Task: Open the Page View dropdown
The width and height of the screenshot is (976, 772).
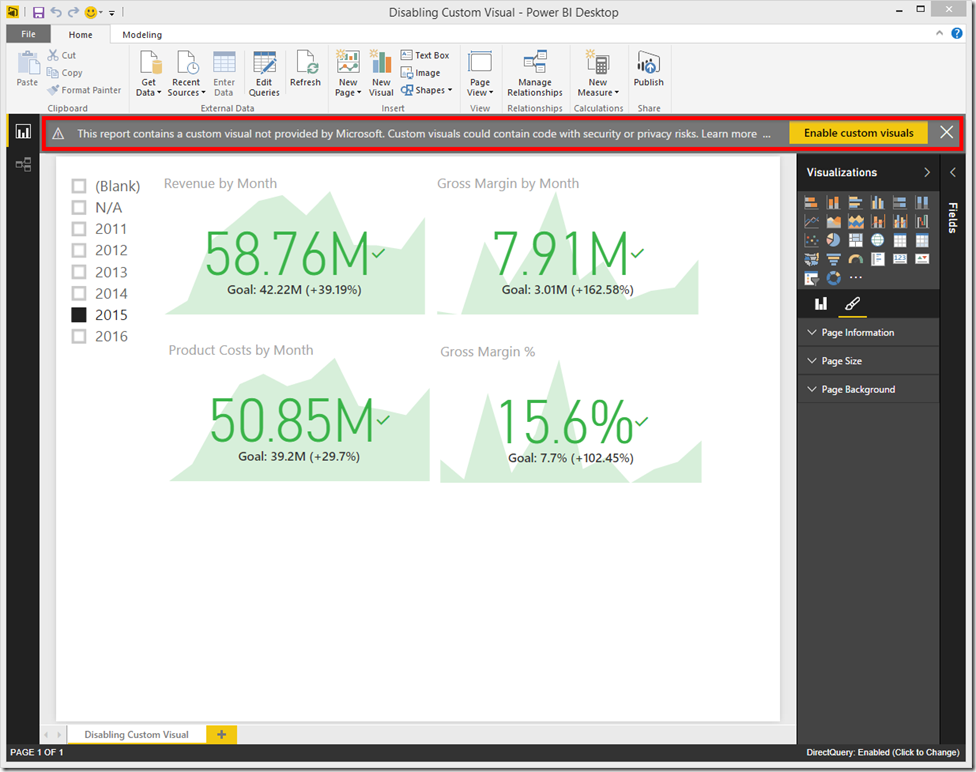Action: point(480,73)
